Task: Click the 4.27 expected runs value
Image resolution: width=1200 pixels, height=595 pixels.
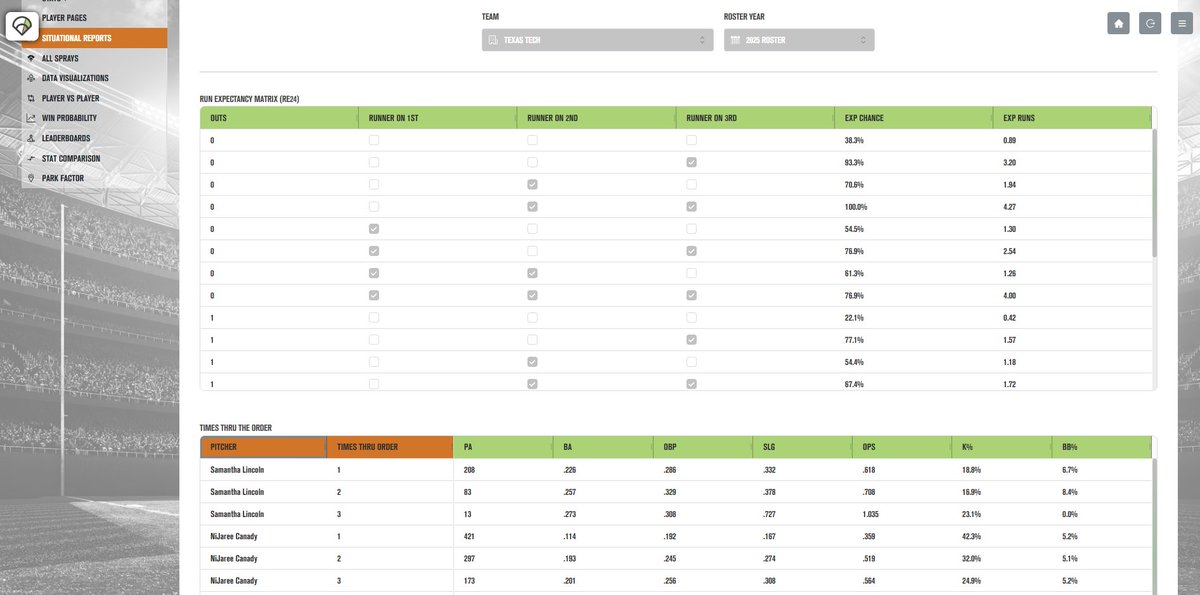Action: pos(1010,206)
